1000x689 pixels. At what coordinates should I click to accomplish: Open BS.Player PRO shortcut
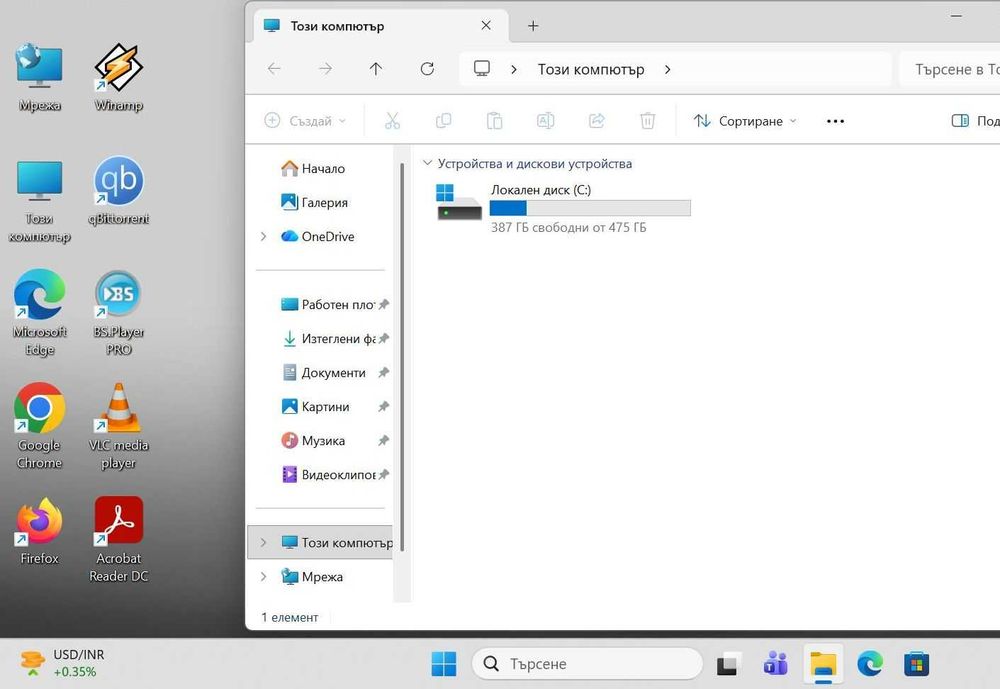tap(119, 313)
